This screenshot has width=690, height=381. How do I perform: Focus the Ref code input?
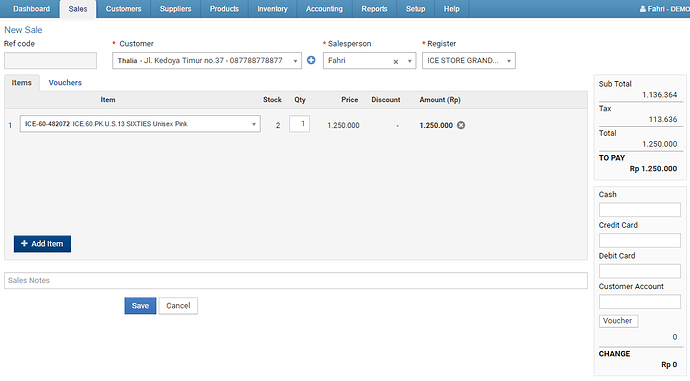tap(51, 61)
